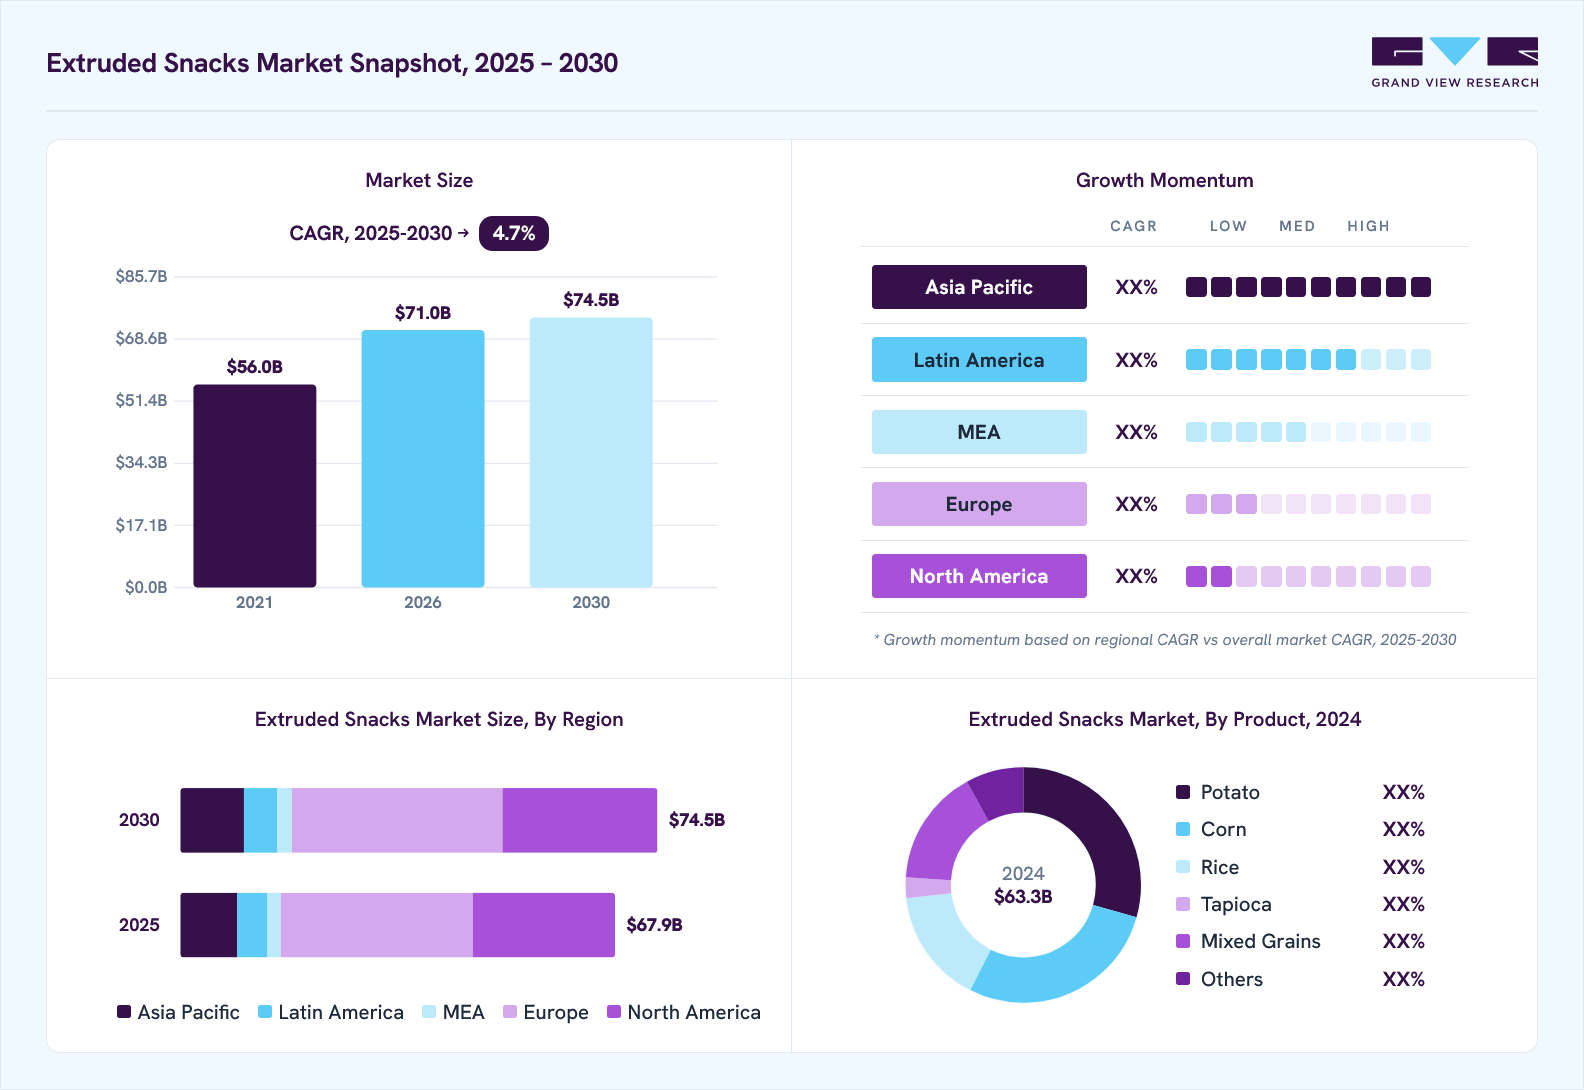
Task: Click the North America region button
Action: coord(979,576)
